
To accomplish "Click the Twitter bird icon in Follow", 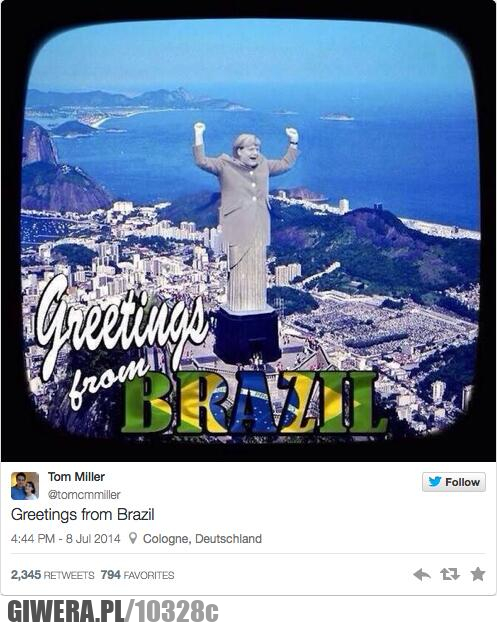I will (x=435, y=481).
